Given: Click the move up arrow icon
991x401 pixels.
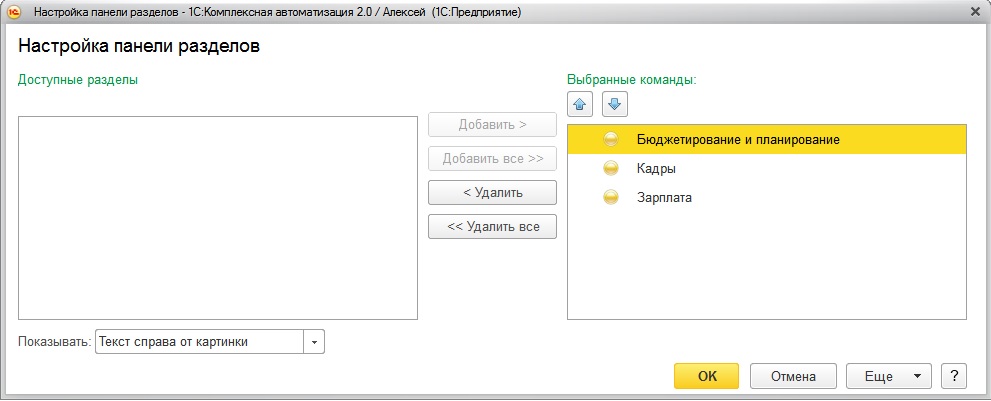Looking at the screenshot, I should click(x=580, y=103).
